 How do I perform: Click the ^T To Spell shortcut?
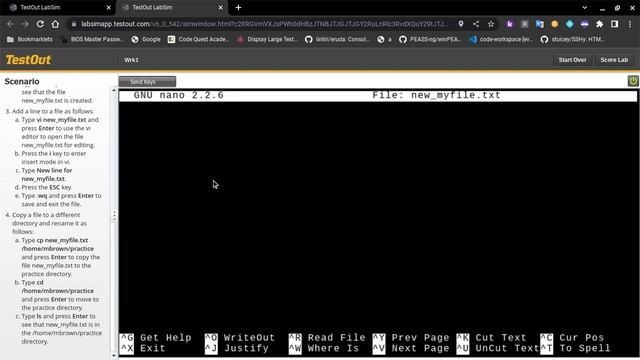[575, 349]
